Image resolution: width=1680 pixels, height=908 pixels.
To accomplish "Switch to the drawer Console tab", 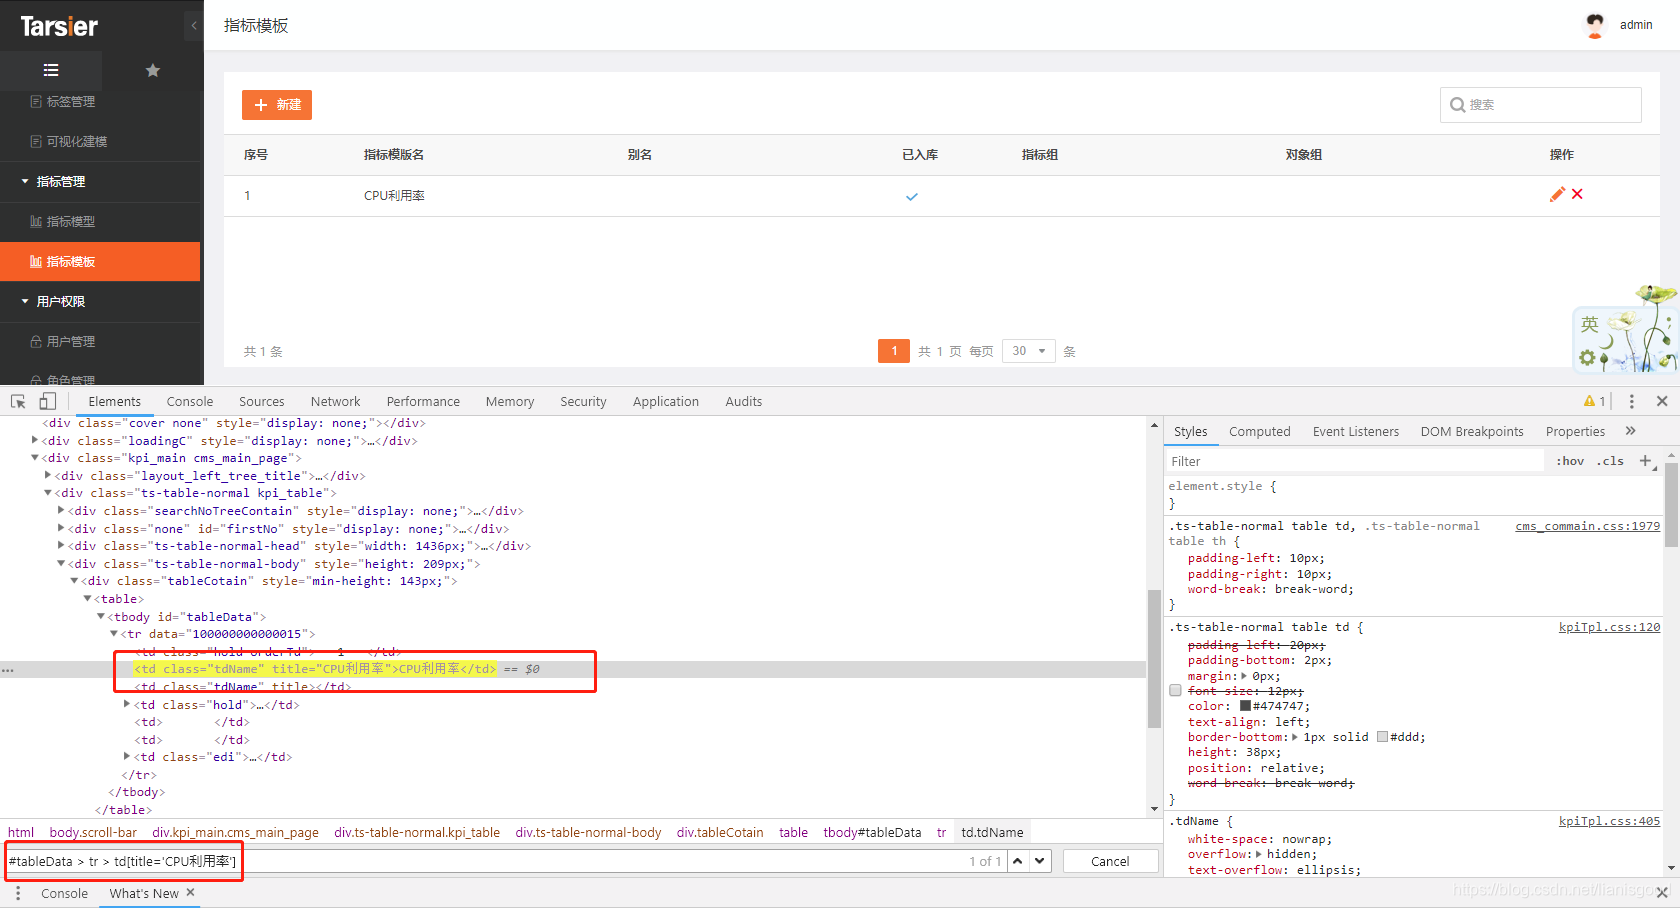I will pyautogui.click(x=64, y=893).
